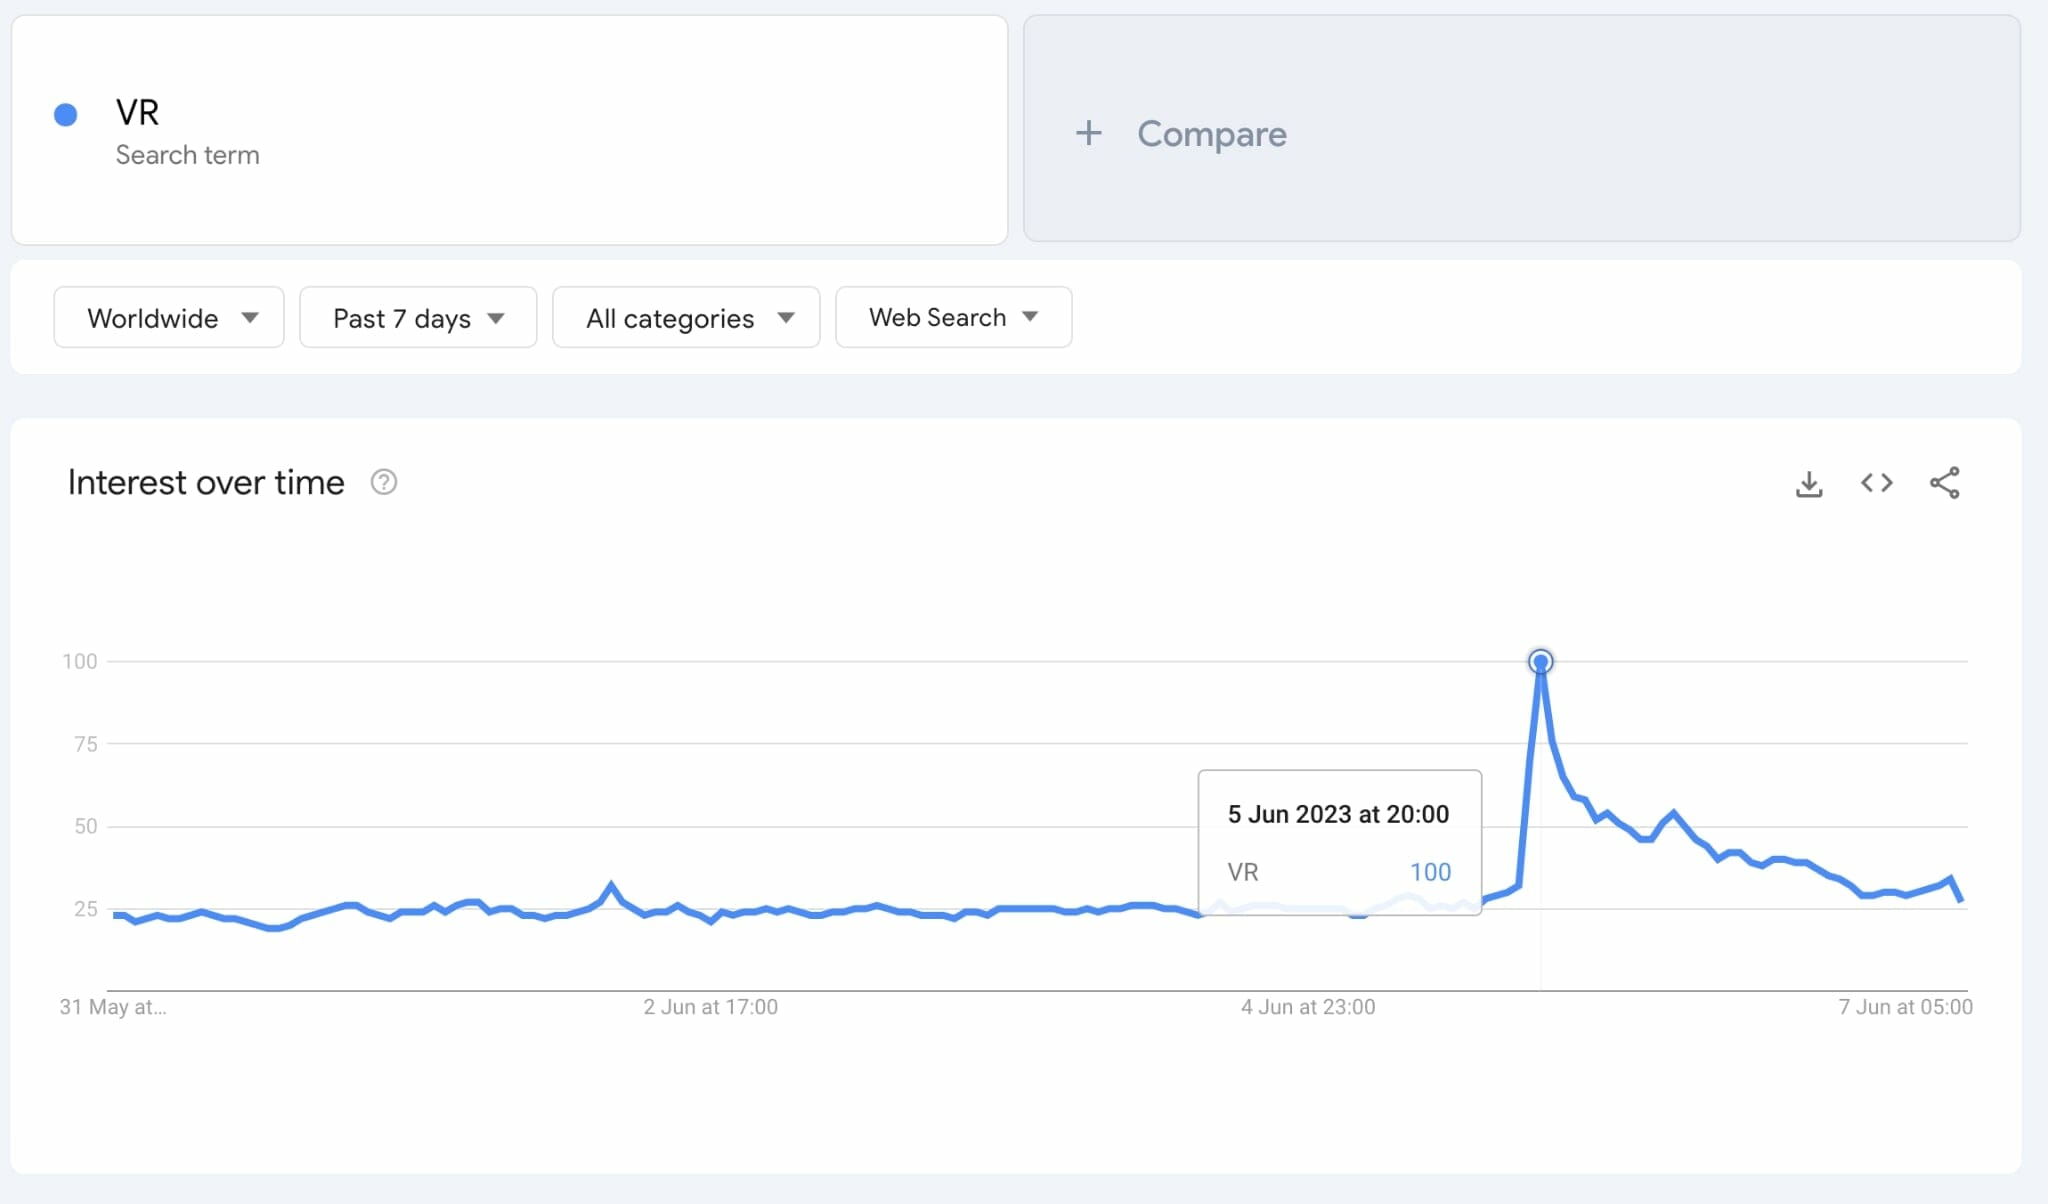Edit the VR search term
Screen dimensions: 2048x1204
138,113
